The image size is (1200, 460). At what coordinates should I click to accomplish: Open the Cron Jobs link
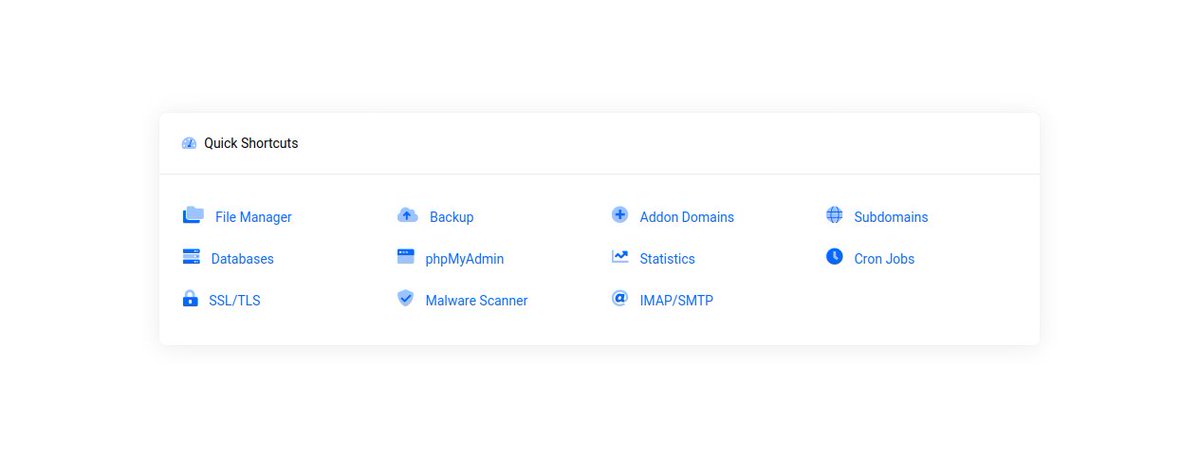(x=884, y=259)
